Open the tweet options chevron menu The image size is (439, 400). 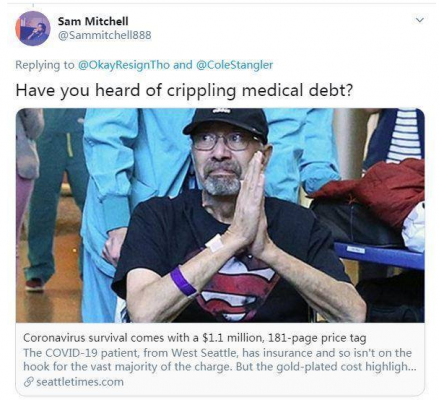(x=420, y=20)
